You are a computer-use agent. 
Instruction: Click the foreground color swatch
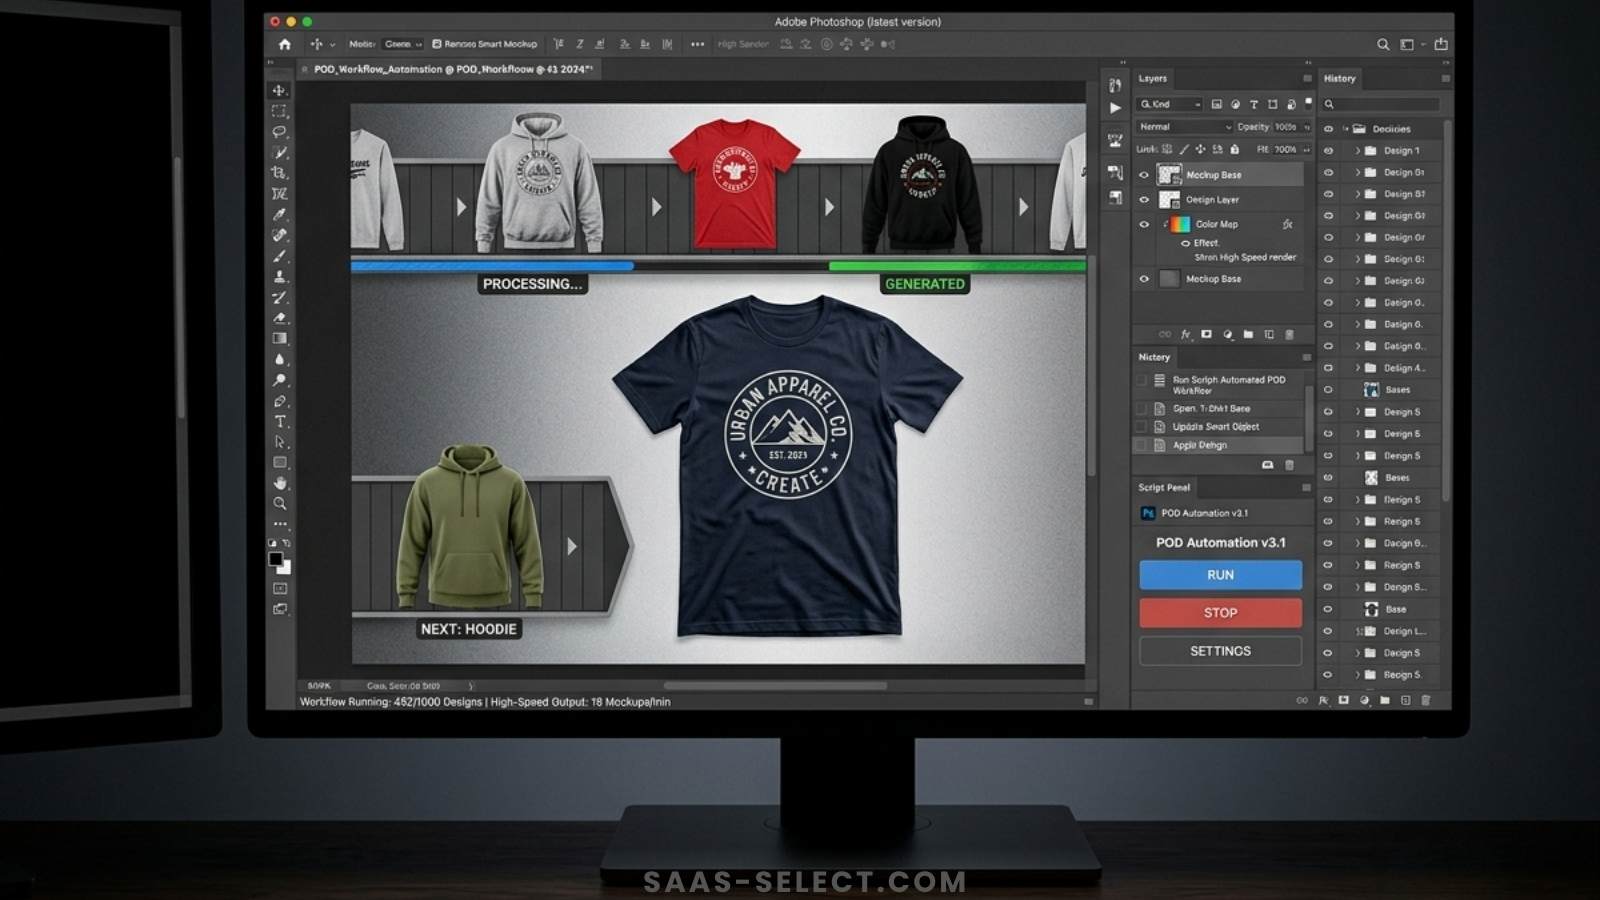click(x=276, y=559)
